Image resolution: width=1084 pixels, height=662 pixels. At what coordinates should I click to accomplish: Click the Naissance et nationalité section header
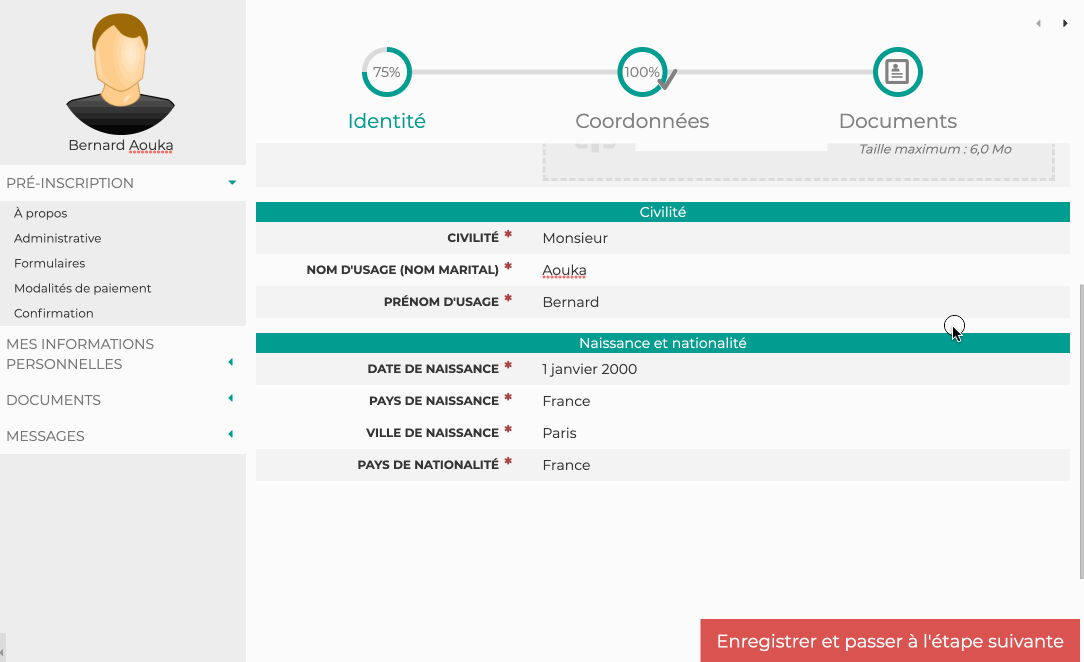point(663,343)
